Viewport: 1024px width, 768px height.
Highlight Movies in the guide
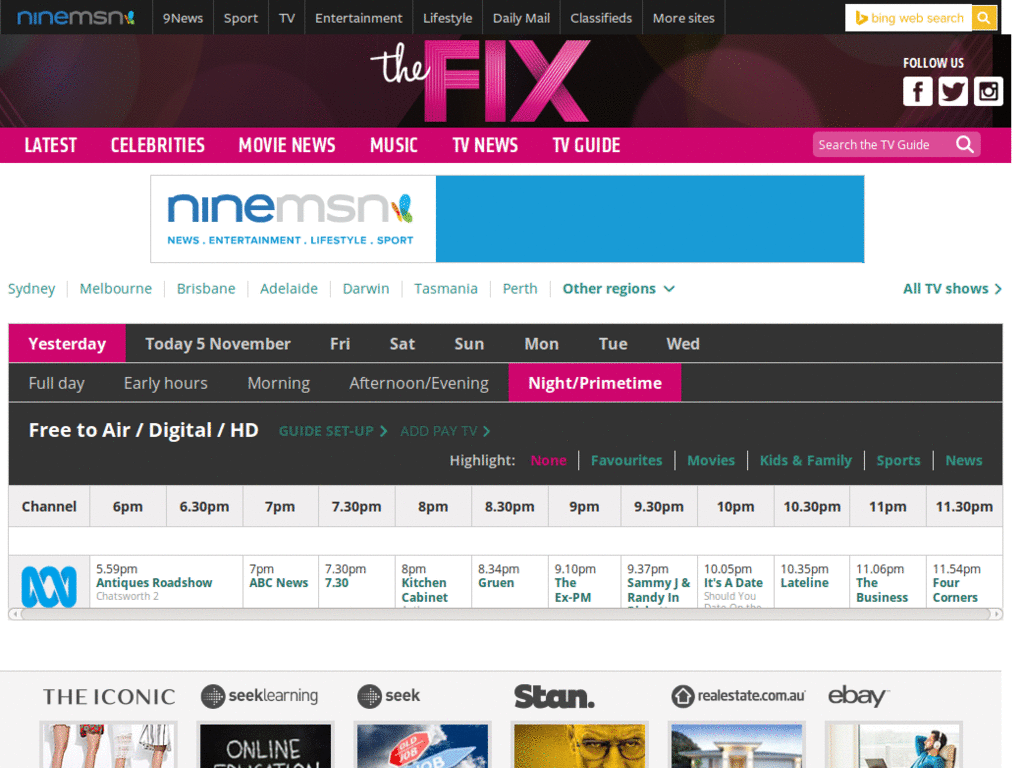[x=711, y=460]
